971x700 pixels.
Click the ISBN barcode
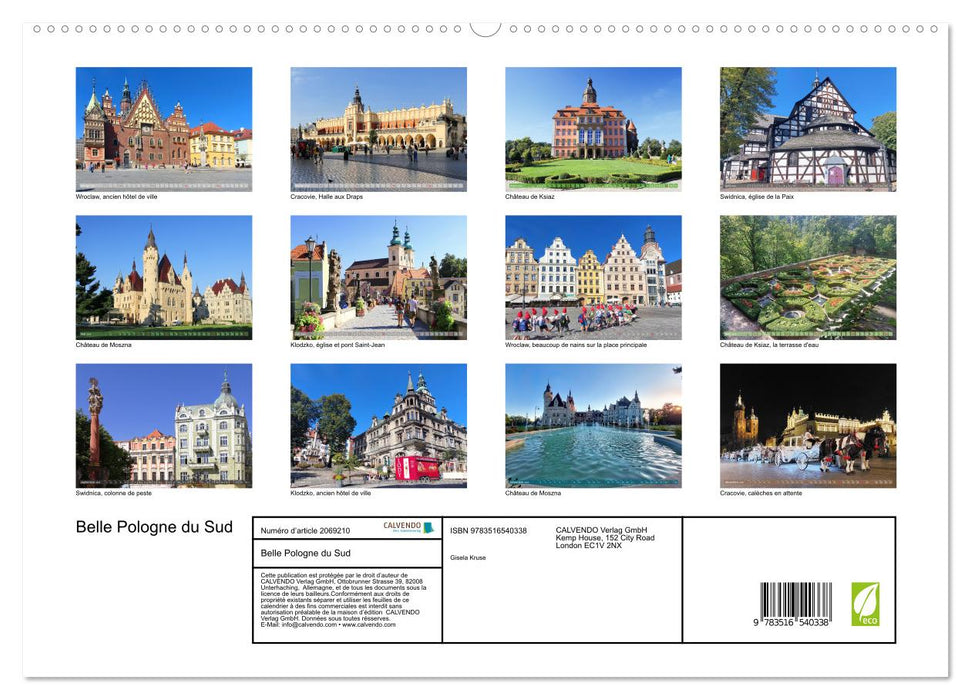(x=792, y=600)
